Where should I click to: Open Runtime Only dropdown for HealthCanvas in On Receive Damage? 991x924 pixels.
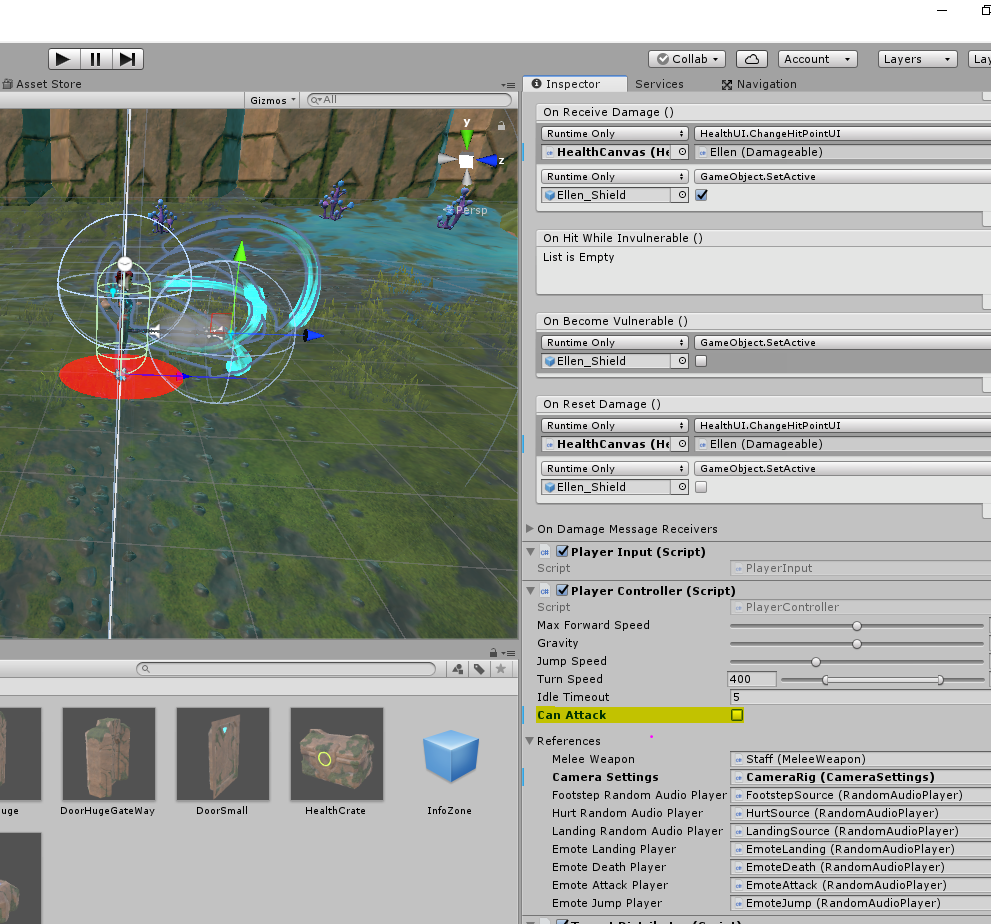click(614, 133)
